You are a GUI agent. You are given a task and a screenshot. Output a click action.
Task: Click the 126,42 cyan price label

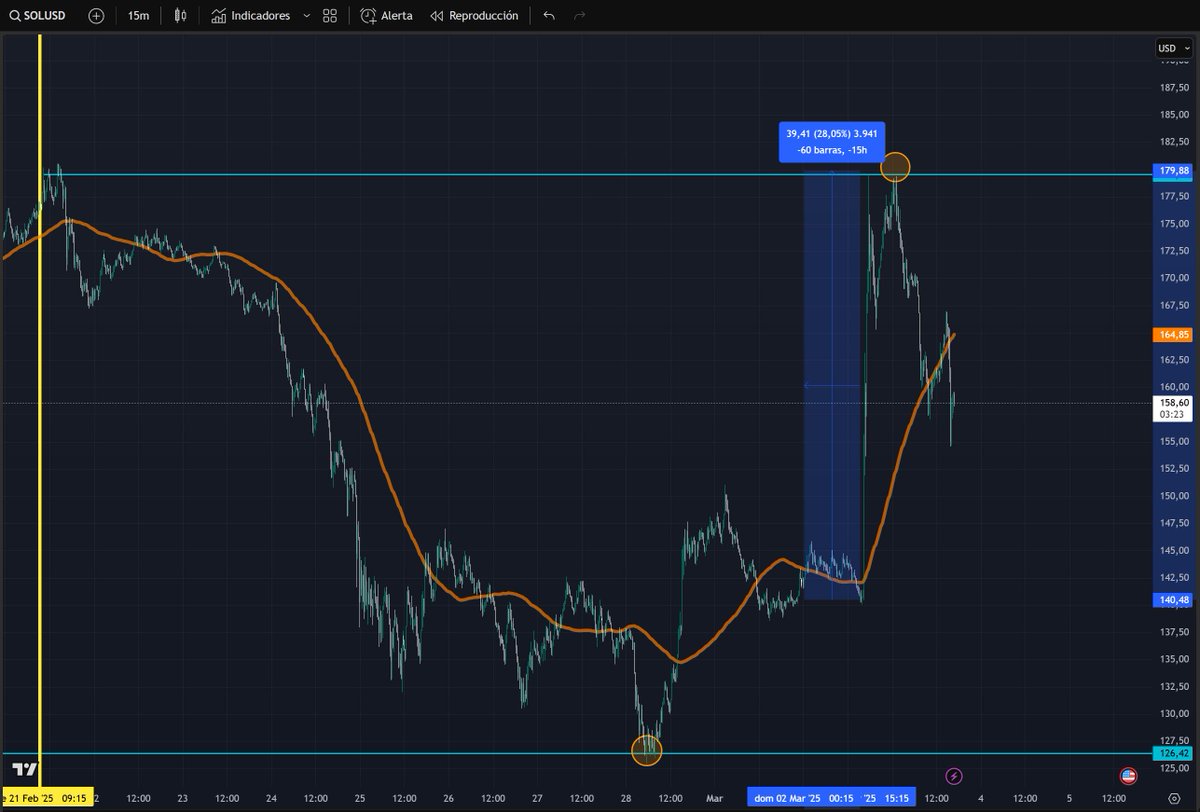pyautogui.click(x=1173, y=753)
